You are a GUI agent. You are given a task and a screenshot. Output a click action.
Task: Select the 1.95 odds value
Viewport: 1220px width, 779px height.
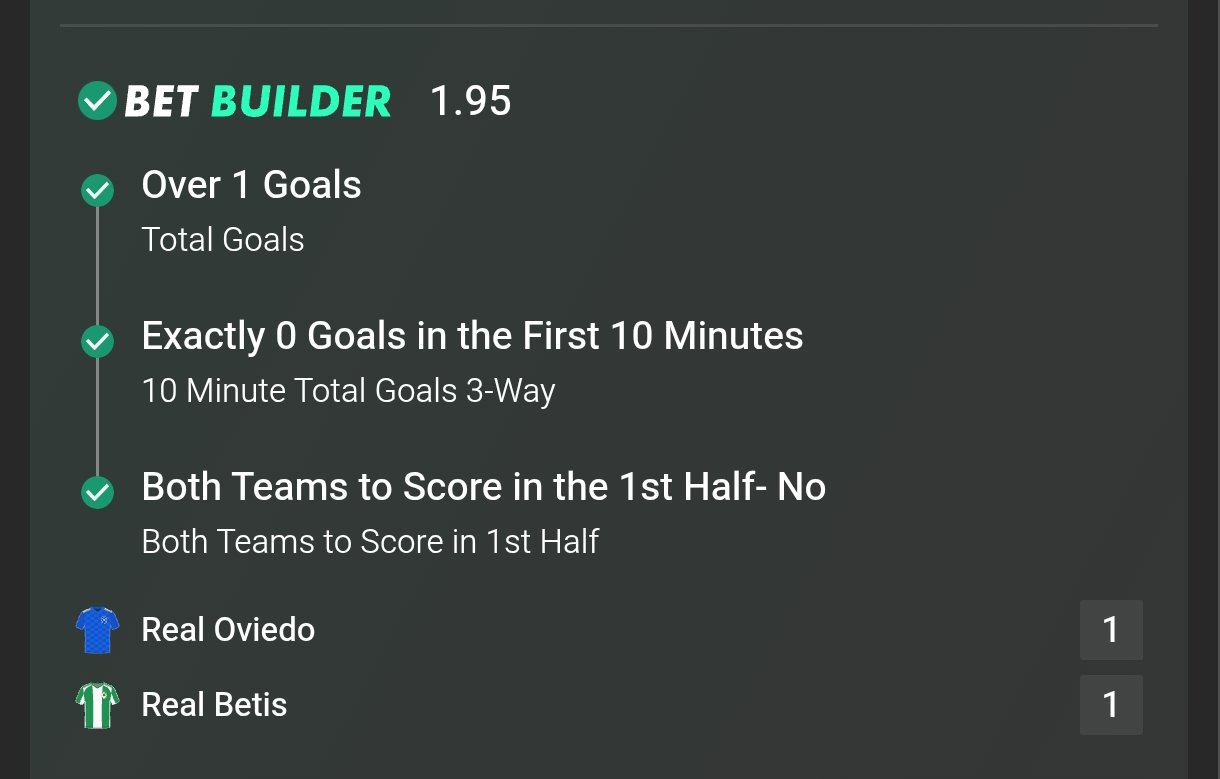(470, 101)
